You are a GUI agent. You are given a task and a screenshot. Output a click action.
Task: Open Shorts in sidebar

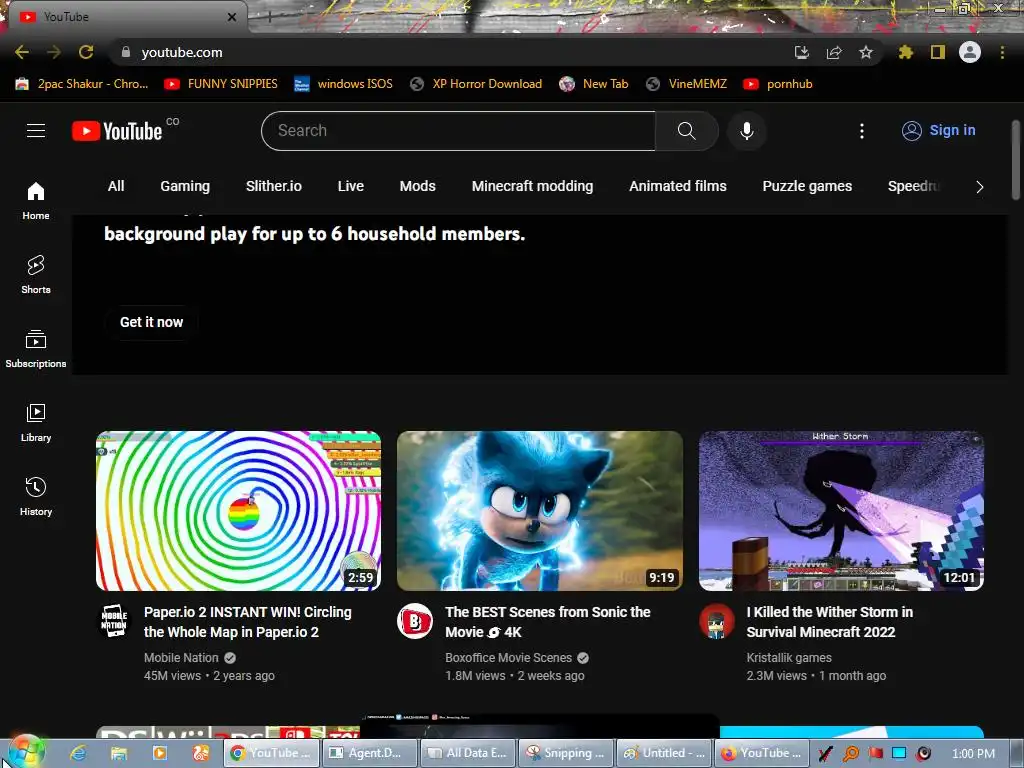(36, 275)
